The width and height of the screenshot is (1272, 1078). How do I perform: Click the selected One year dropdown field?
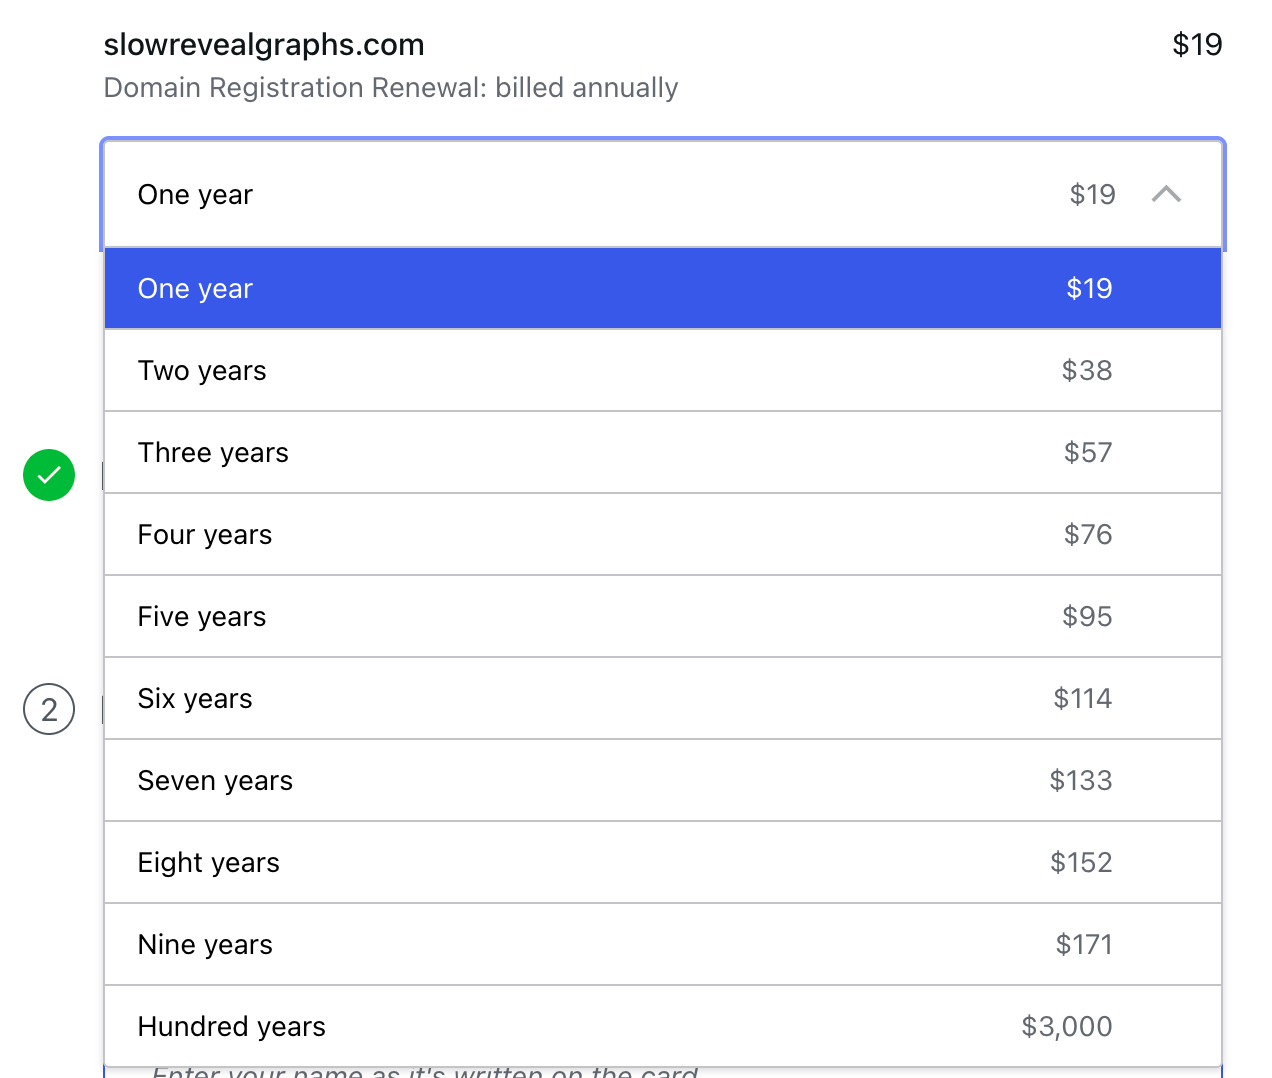tap(600, 194)
